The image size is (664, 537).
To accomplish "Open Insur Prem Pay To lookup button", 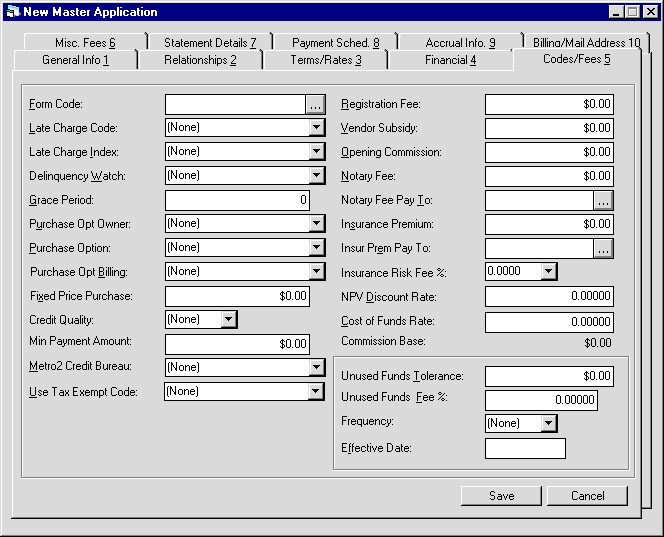I will pyautogui.click(x=603, y=249).
